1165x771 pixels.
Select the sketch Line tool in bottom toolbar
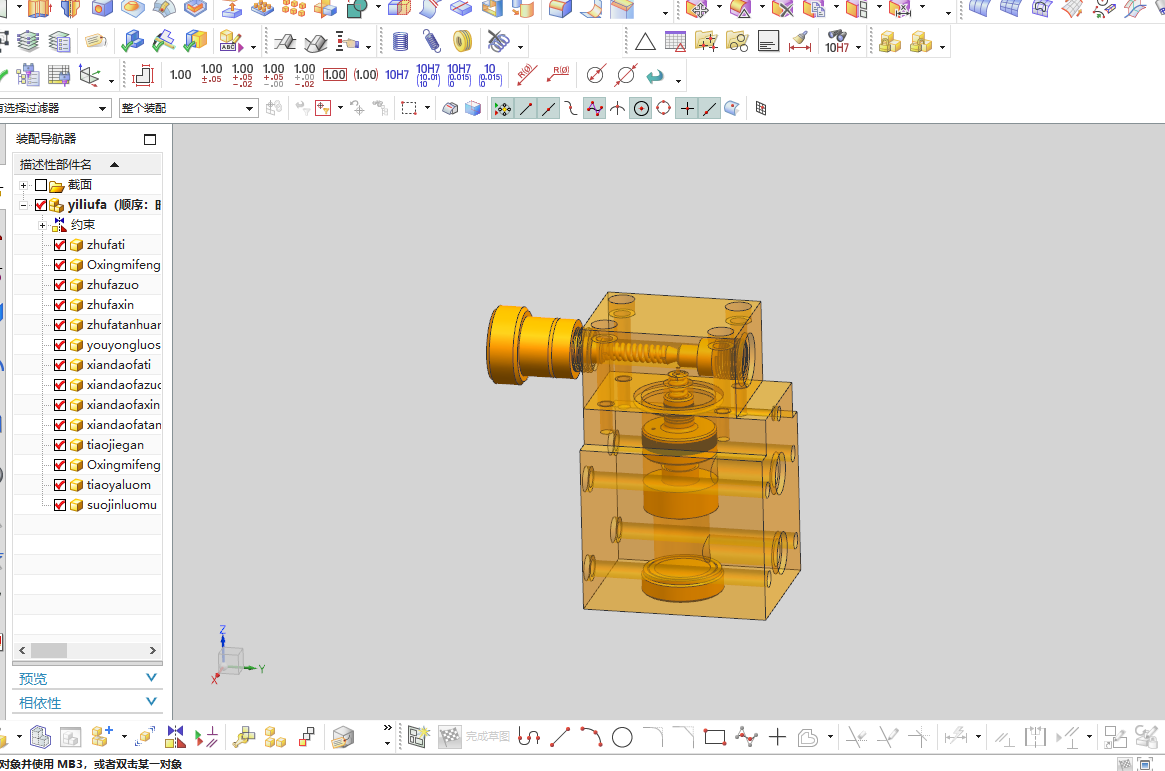tap(560, 737)
